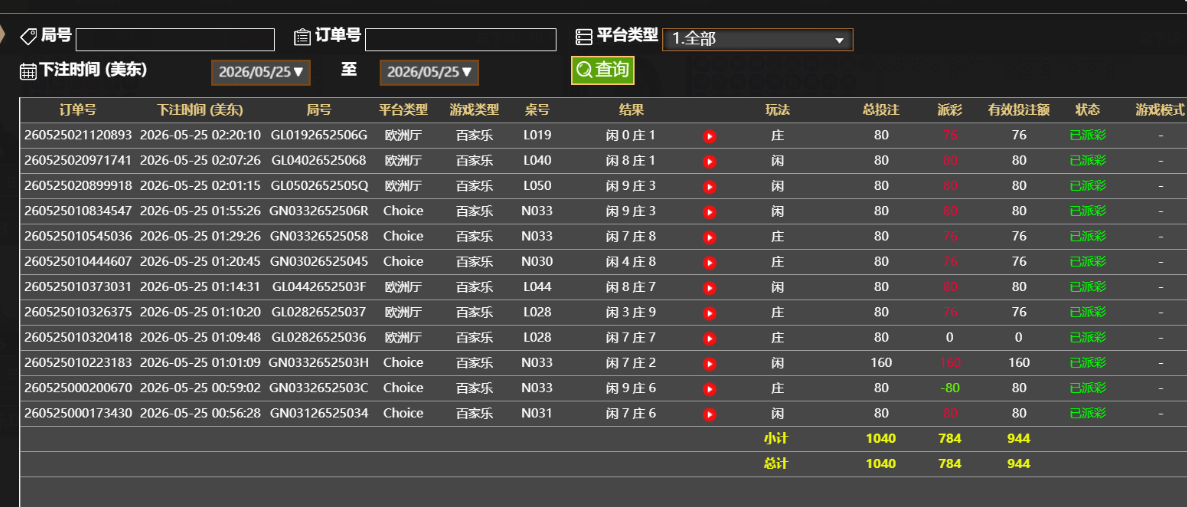Image resolution: width=1187 pixels, height=507 pixels.
Task: Play video for order 260525020899918
Action: click(709, 187)
